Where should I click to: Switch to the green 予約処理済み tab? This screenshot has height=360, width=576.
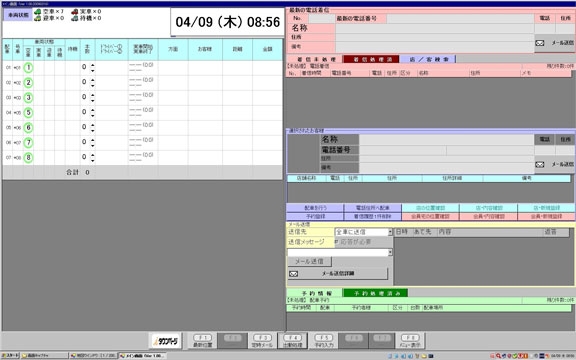coord(375,293)
